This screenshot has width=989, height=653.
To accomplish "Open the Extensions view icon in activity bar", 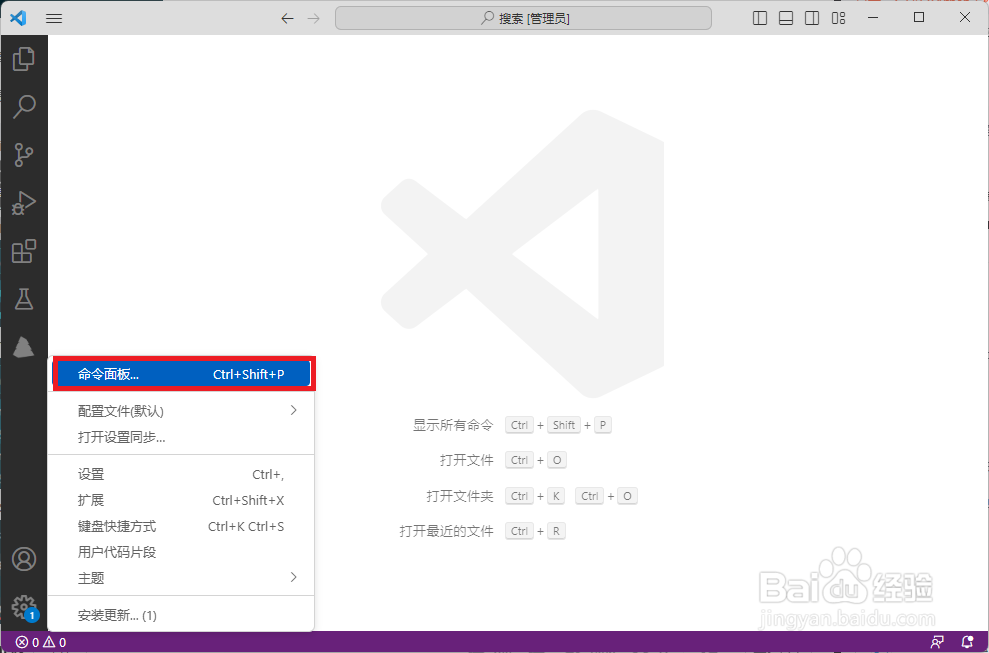I will pos(24,251).
